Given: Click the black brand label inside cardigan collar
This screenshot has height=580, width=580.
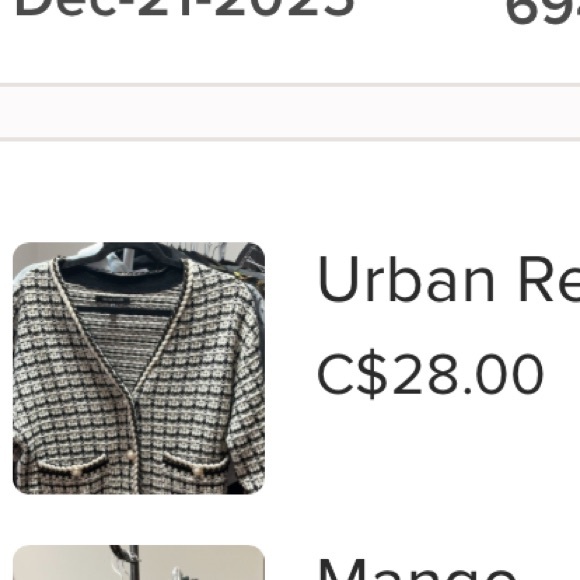Looking at the screenshot, I should click(x=112, y=300).
